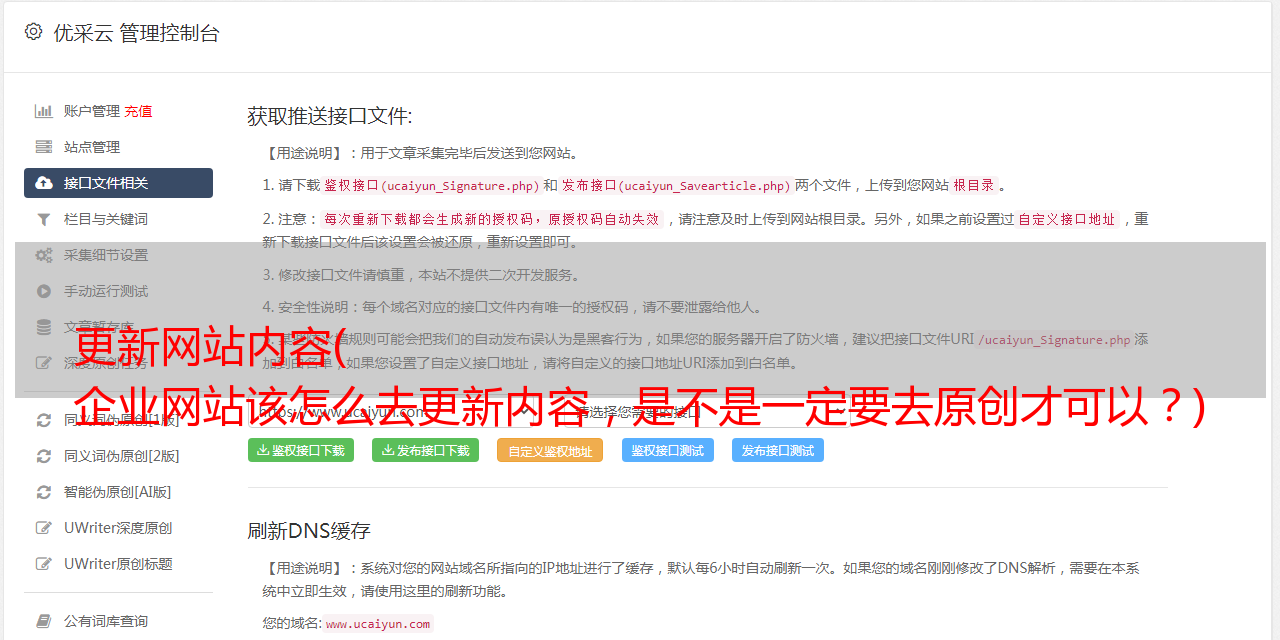Screen dimensions: 1280x640
Task: Click the www.ucaiyun.com domain text
Action: click(x=378, y=624)
